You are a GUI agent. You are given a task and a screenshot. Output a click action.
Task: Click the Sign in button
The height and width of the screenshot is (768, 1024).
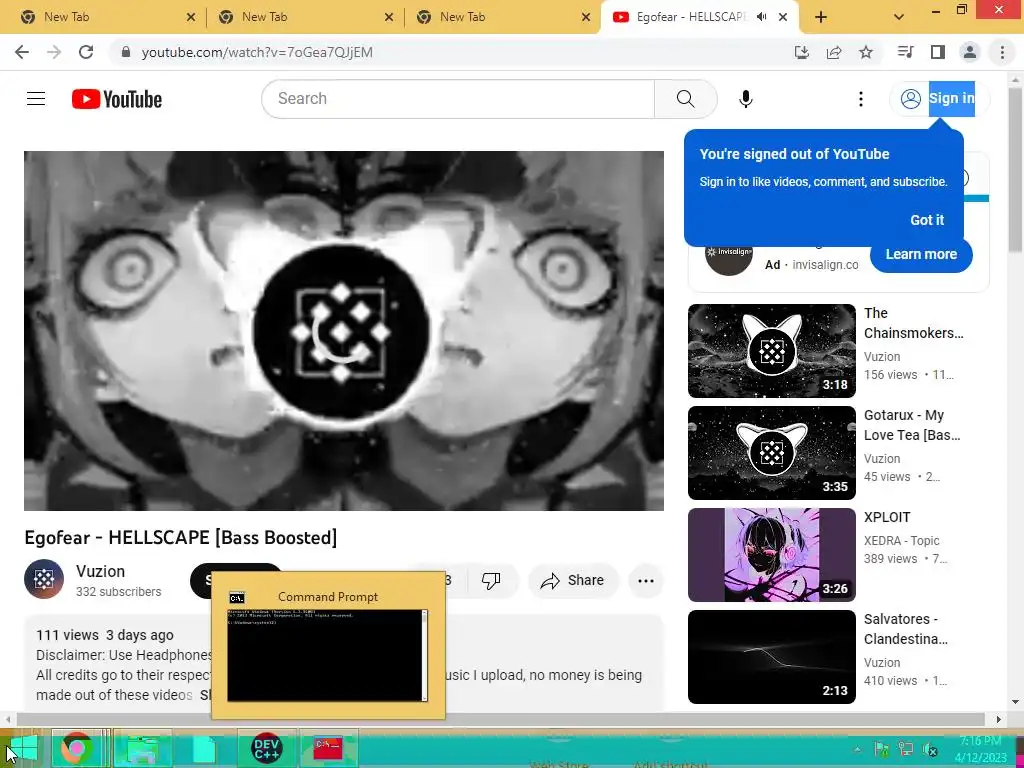[x=939, y=99]
